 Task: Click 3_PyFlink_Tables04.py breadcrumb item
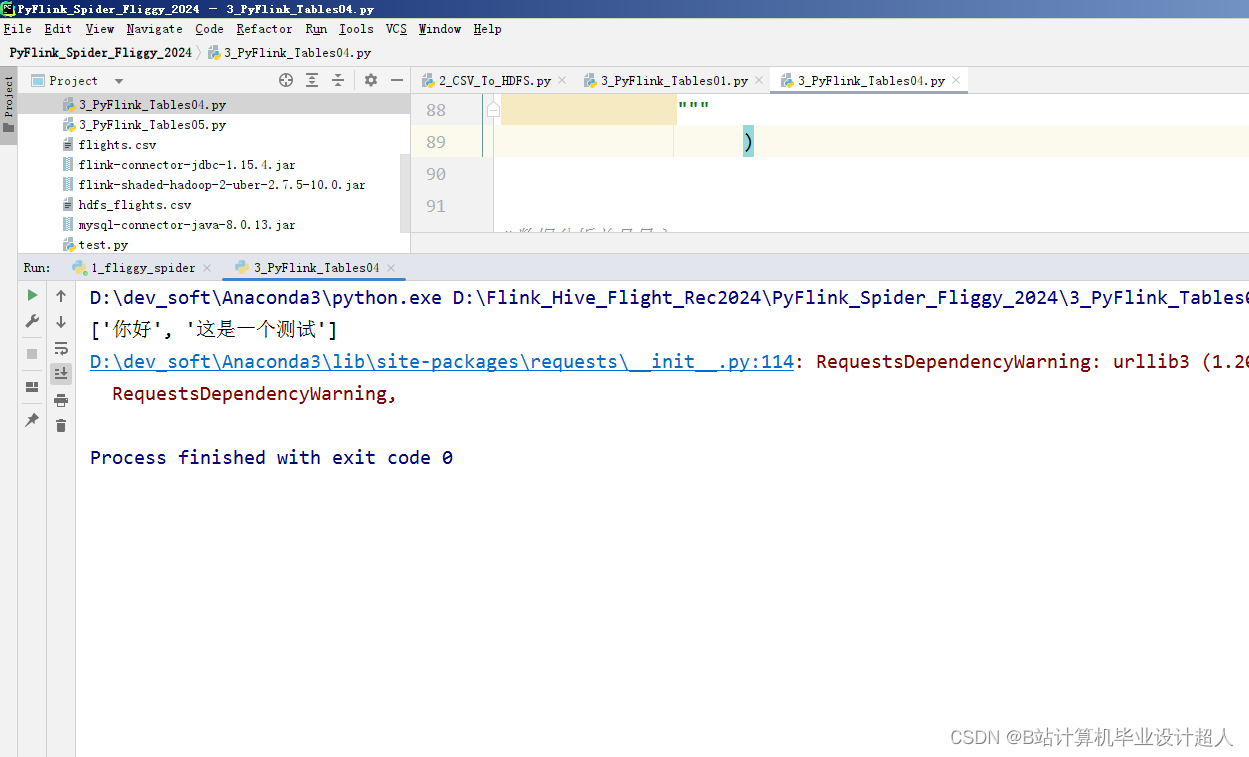pyautogui.click(x=290, y=53)
